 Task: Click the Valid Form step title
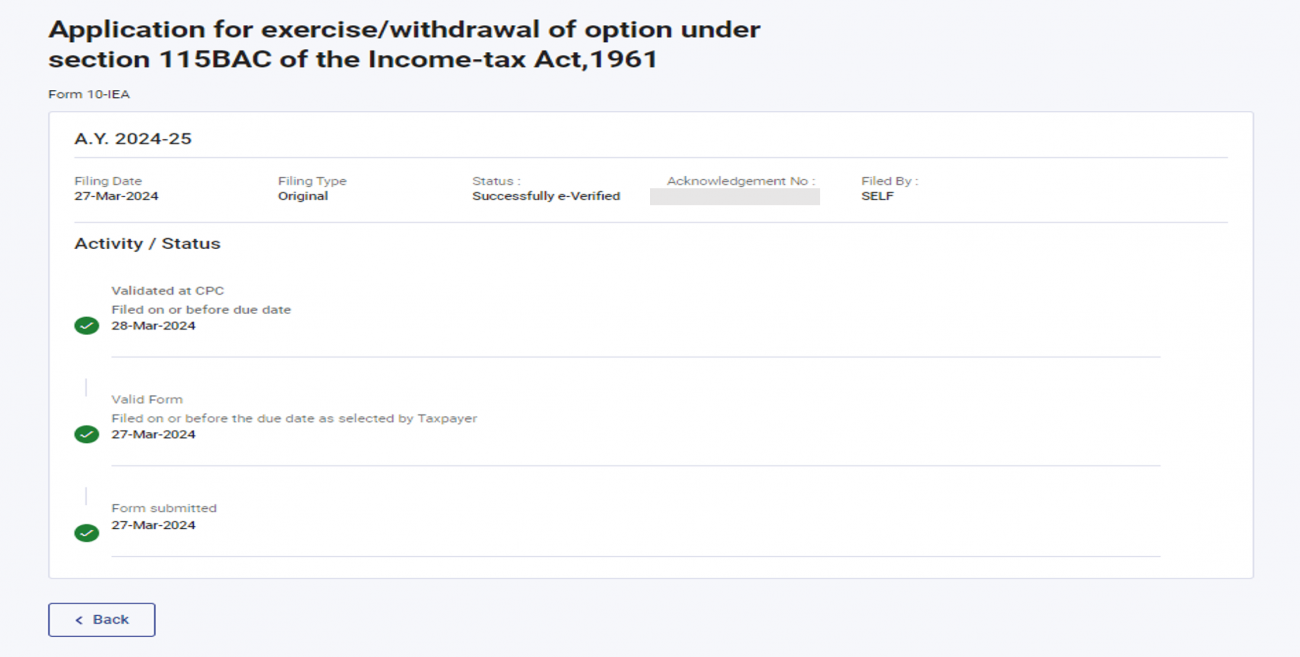coord(147,399)
